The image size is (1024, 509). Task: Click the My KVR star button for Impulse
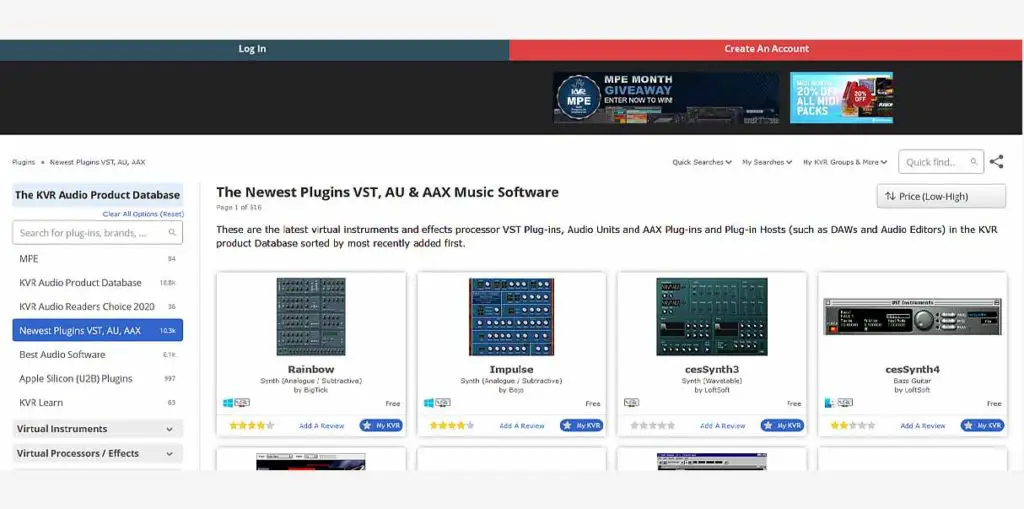(581, 425)
